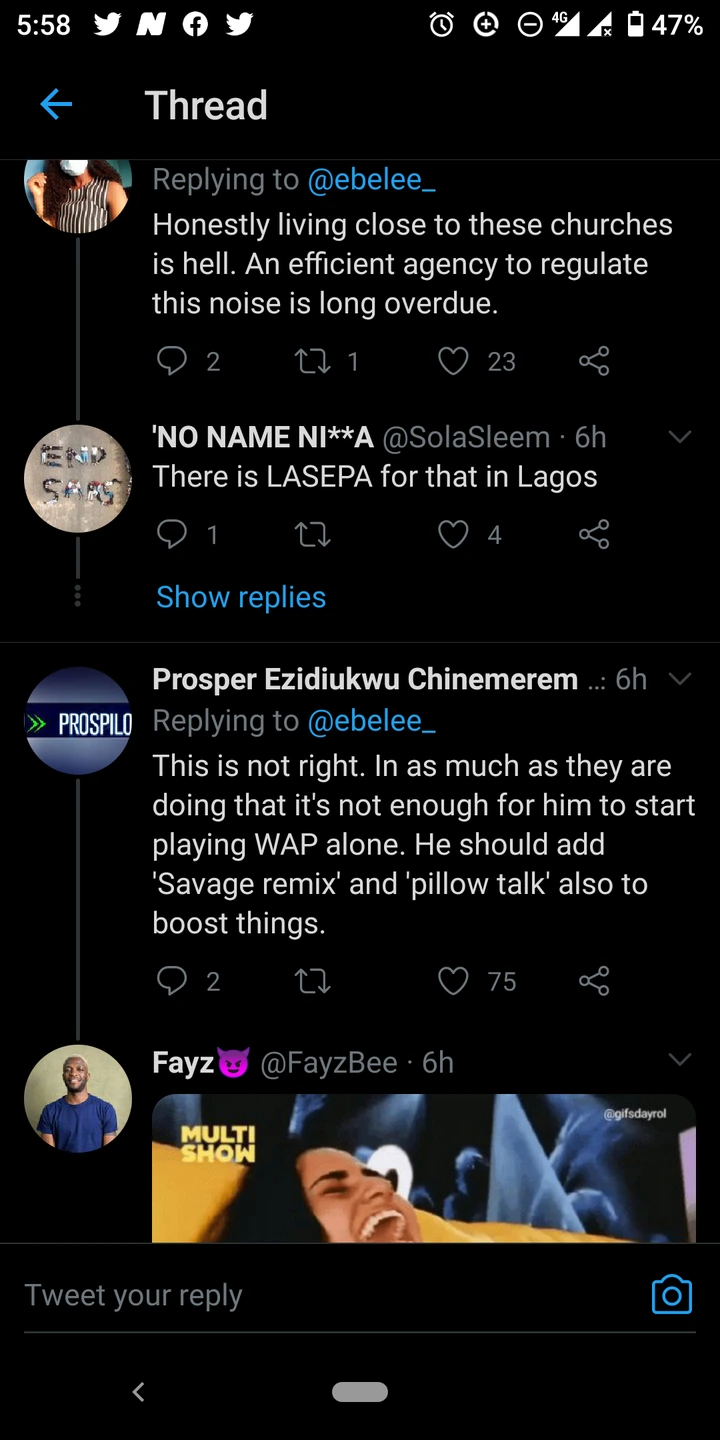Share the LASEPA tweet by SolaSleem
This screenshot has height=1440, width=720.
[594, 535]
